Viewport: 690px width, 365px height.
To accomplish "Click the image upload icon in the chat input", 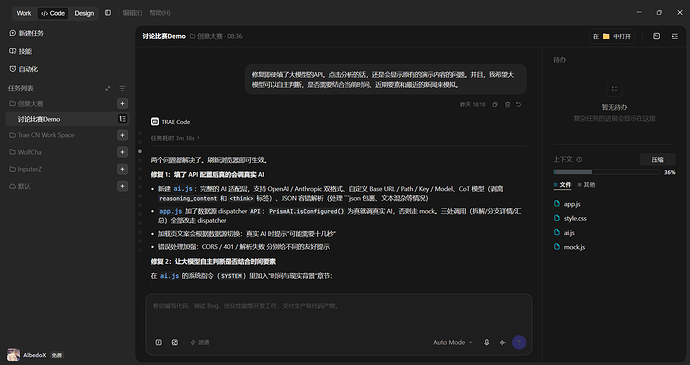I will [175, 342].
